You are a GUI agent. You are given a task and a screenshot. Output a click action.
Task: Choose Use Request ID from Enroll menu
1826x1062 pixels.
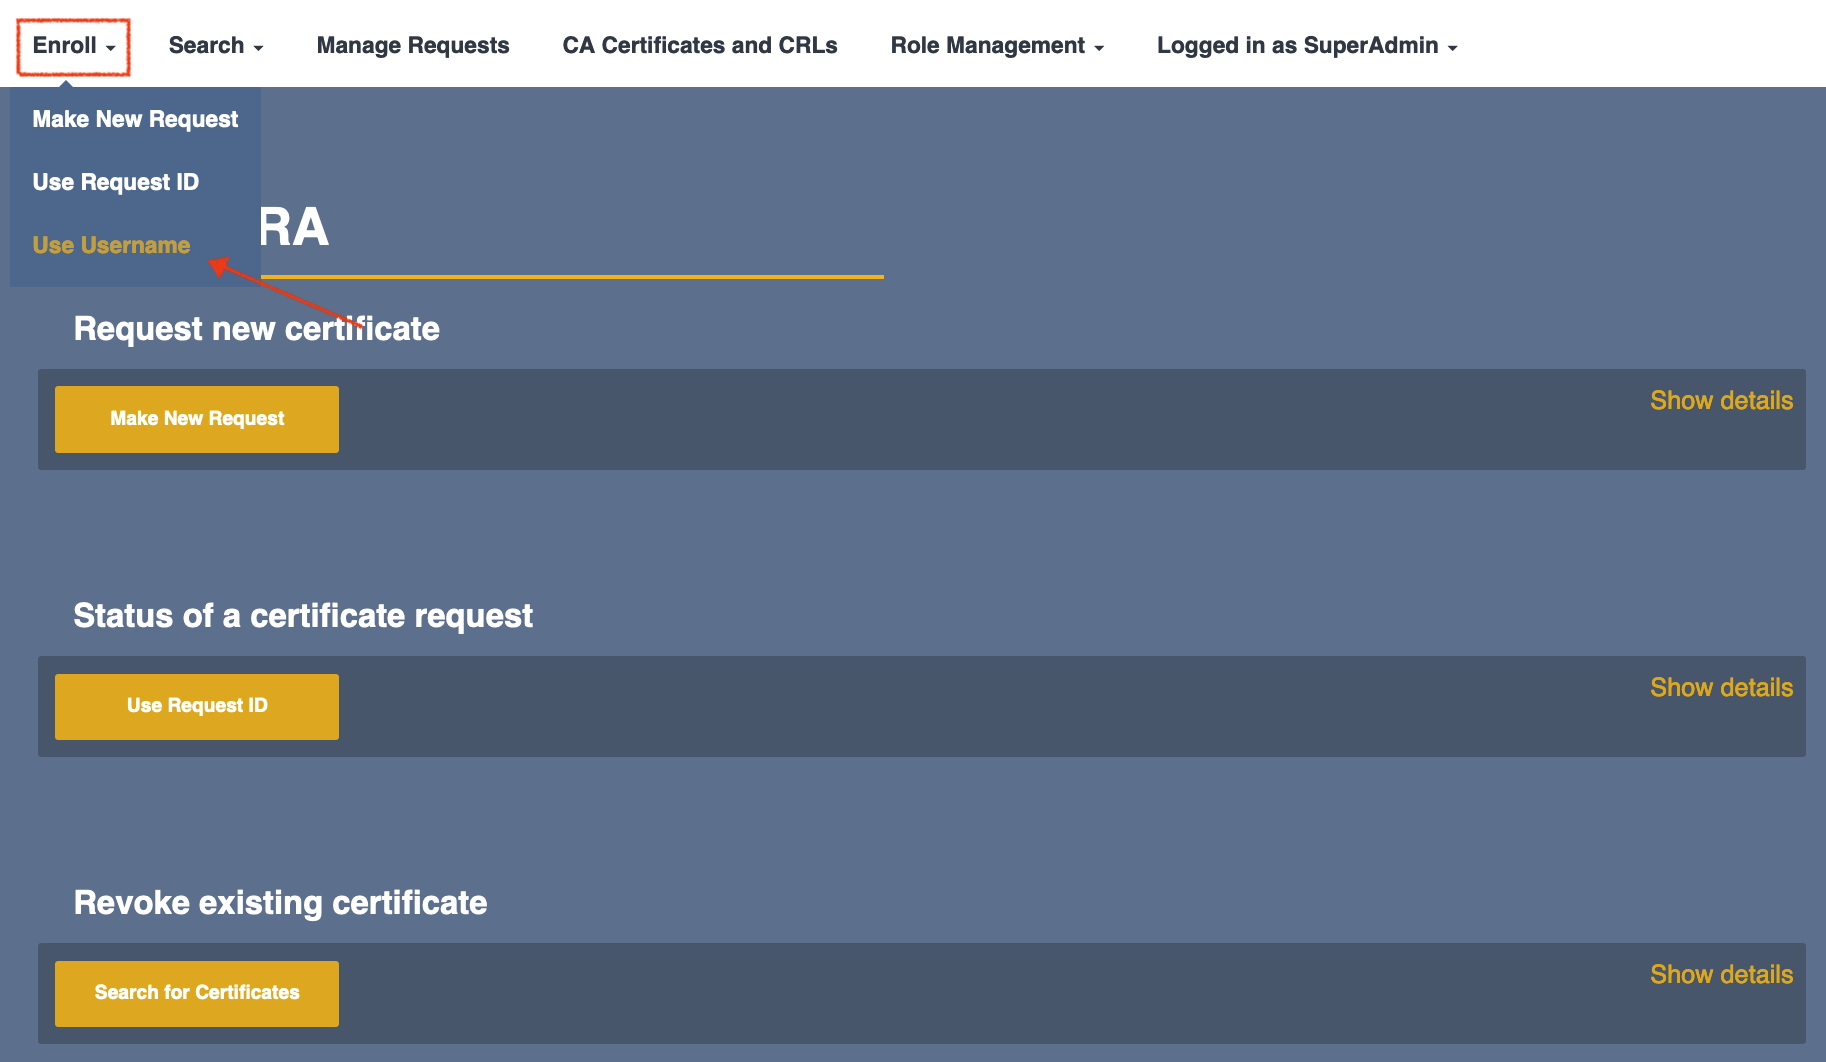pyautogui.click(x=115, y=182)
